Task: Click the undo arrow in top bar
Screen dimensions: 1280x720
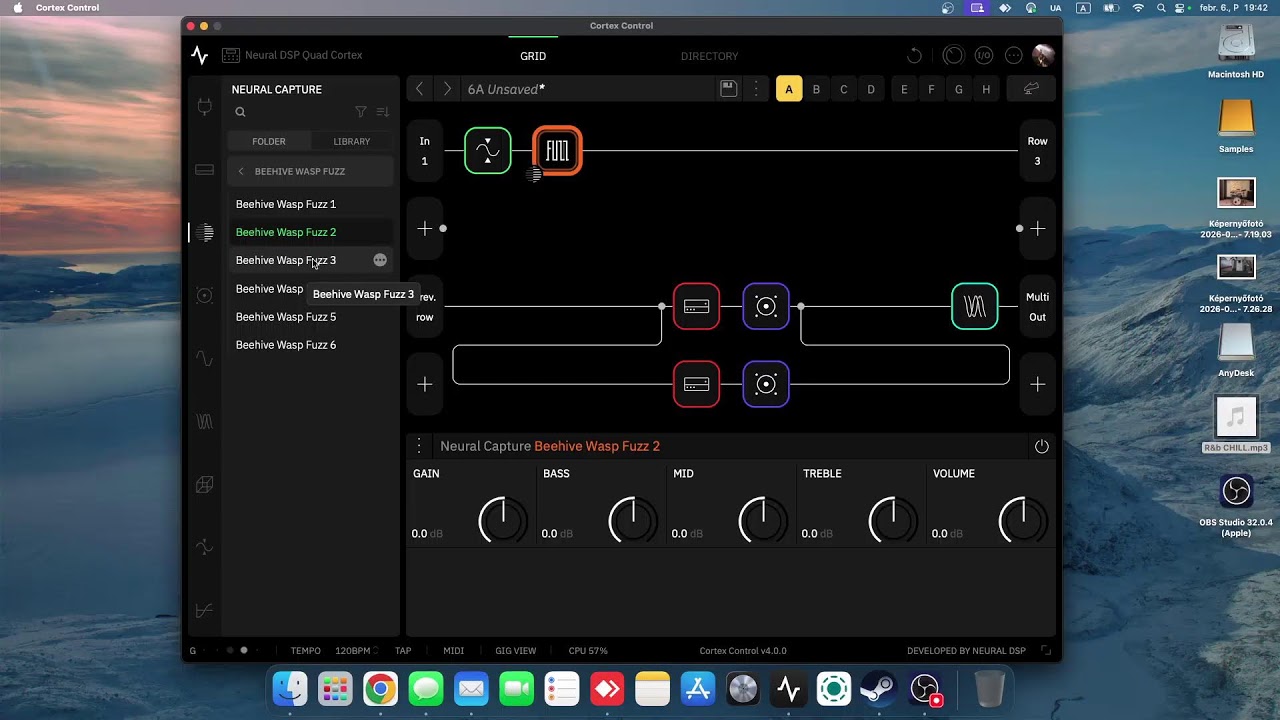Action: pyautogui.click(x=914, y=56)
